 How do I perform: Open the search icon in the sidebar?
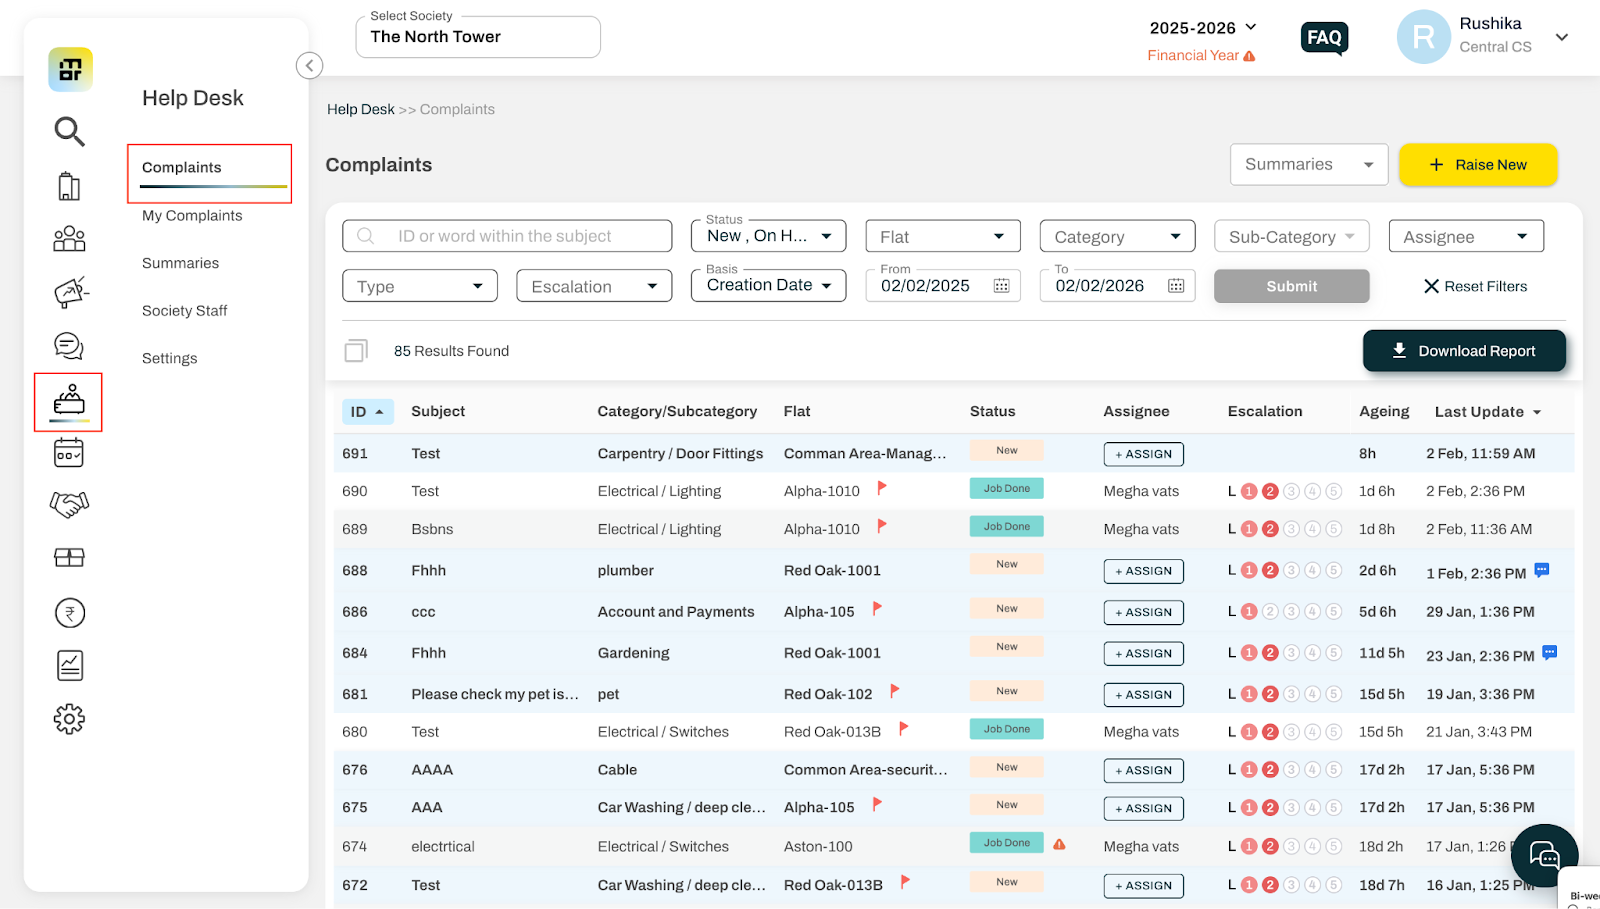coord(69,131)
